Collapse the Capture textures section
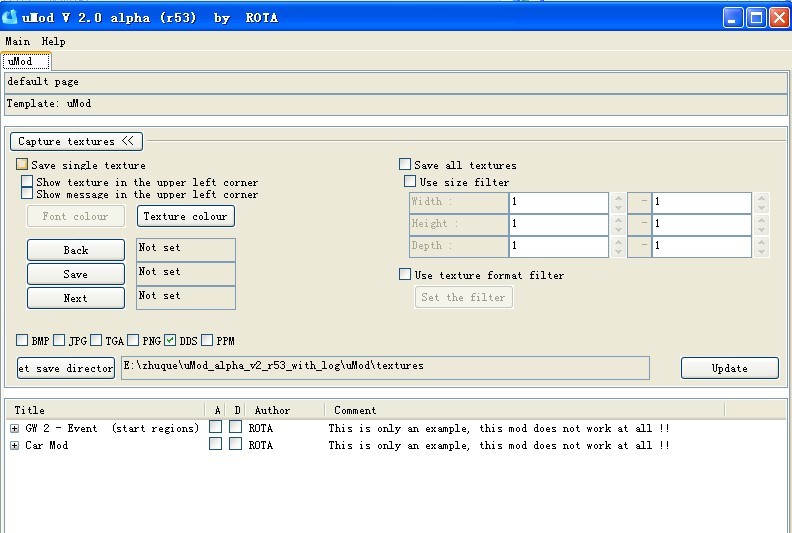This screenshot has height=533, width=792. point(76,142)
